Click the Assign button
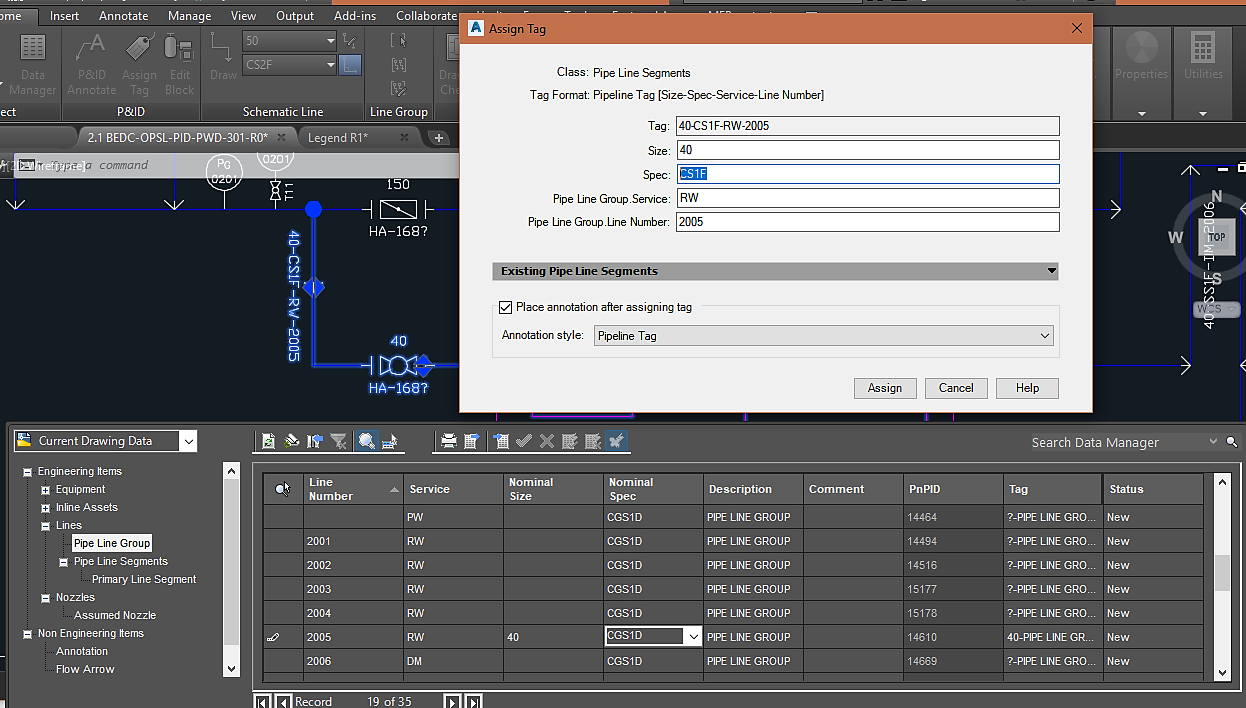 (884, 388)
